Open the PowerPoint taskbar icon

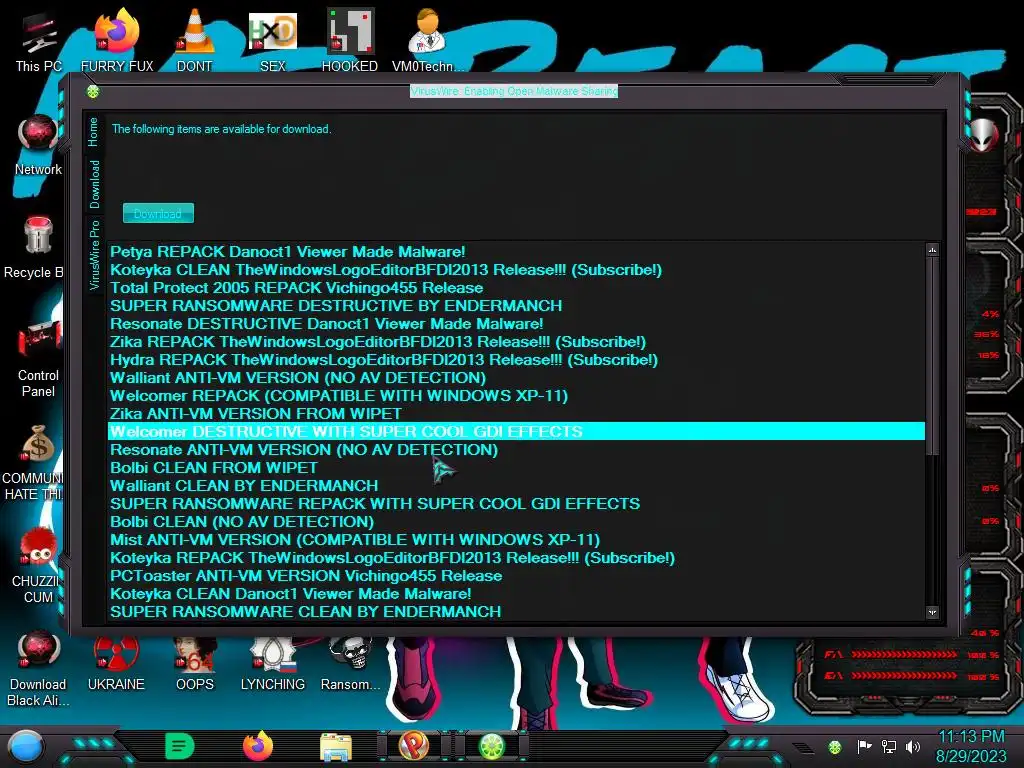(x=413, y=746)
